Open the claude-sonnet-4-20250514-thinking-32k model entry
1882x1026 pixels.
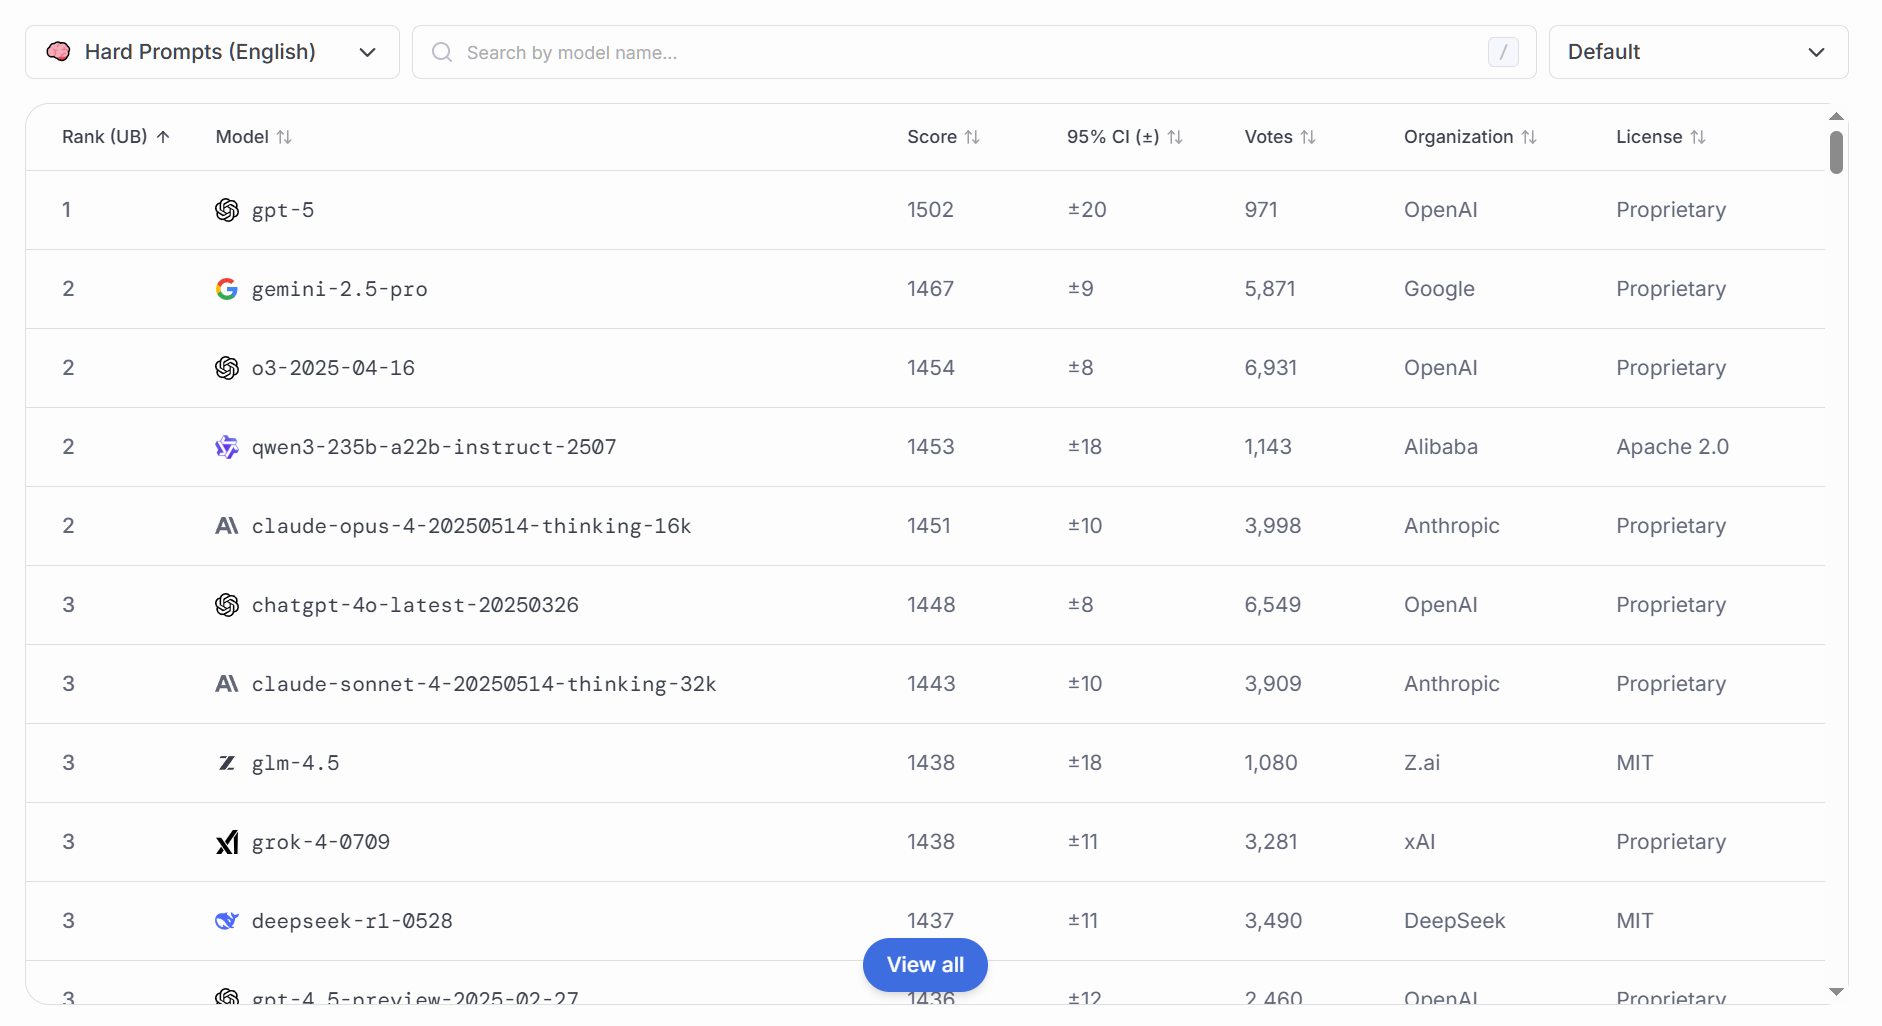coord(484,684)
